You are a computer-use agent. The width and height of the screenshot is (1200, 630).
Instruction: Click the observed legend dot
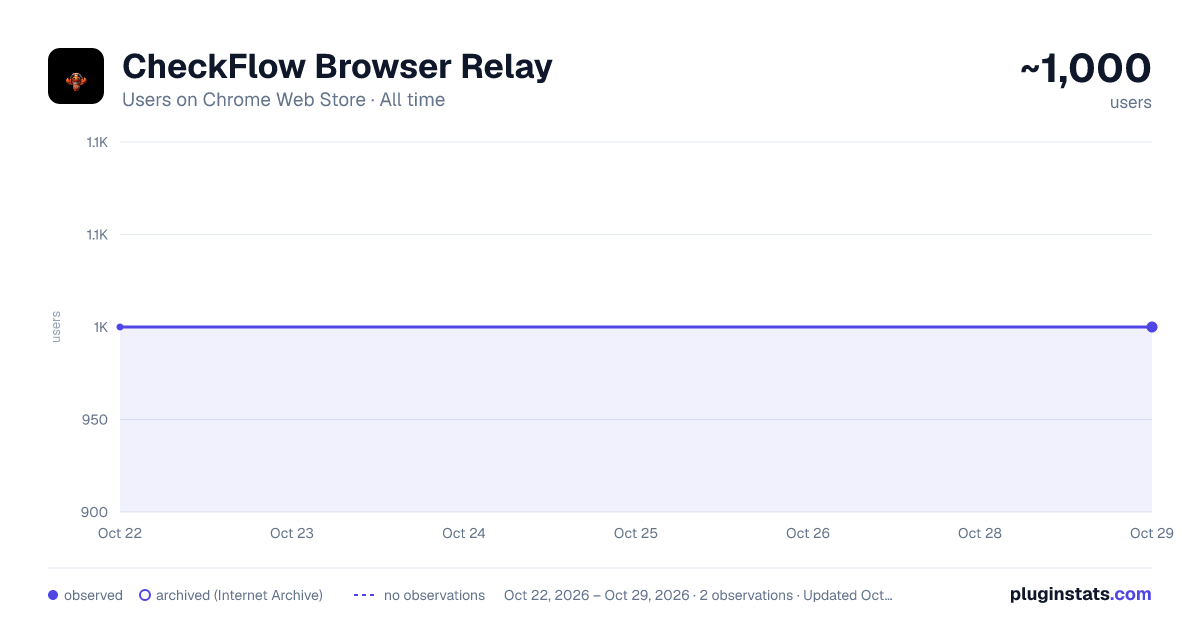point(53,595)
